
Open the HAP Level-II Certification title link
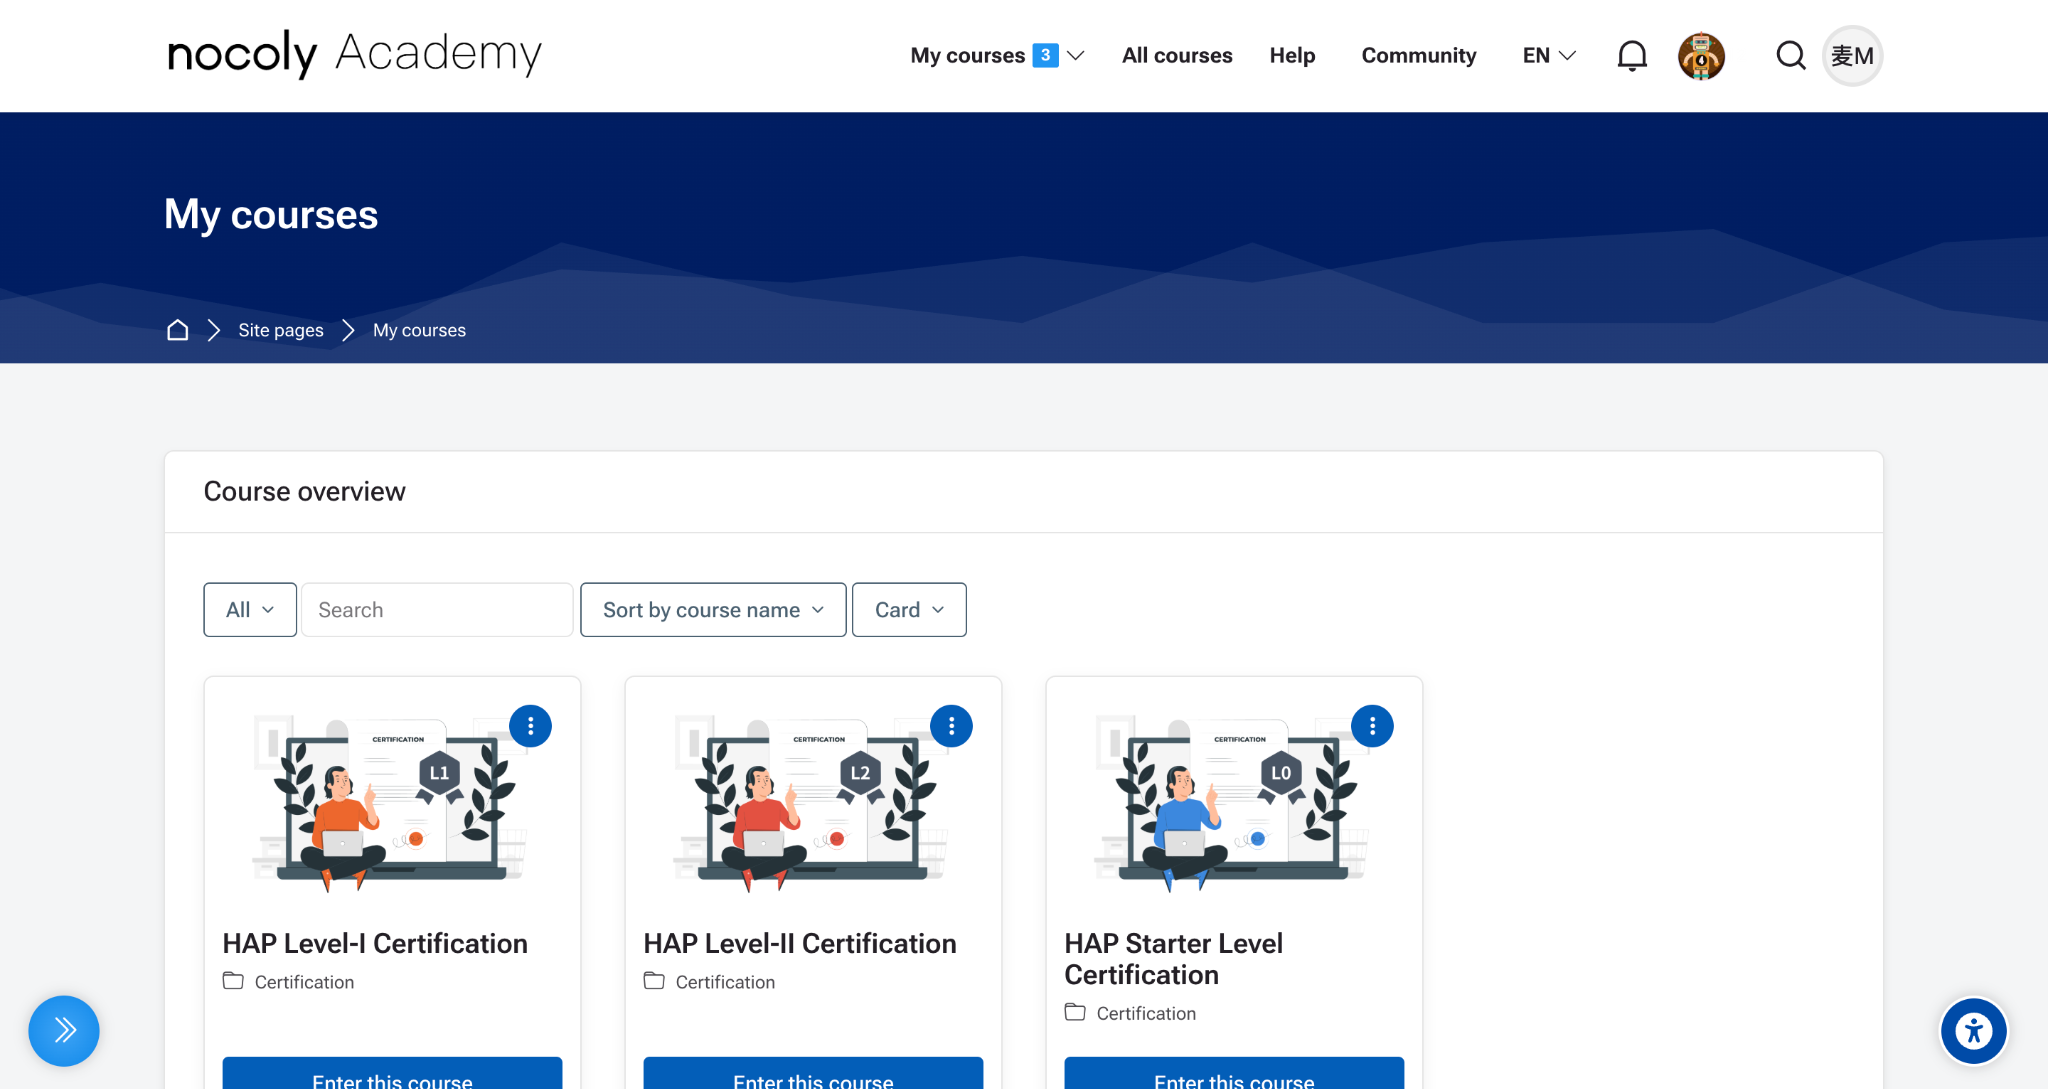[800, 943]
